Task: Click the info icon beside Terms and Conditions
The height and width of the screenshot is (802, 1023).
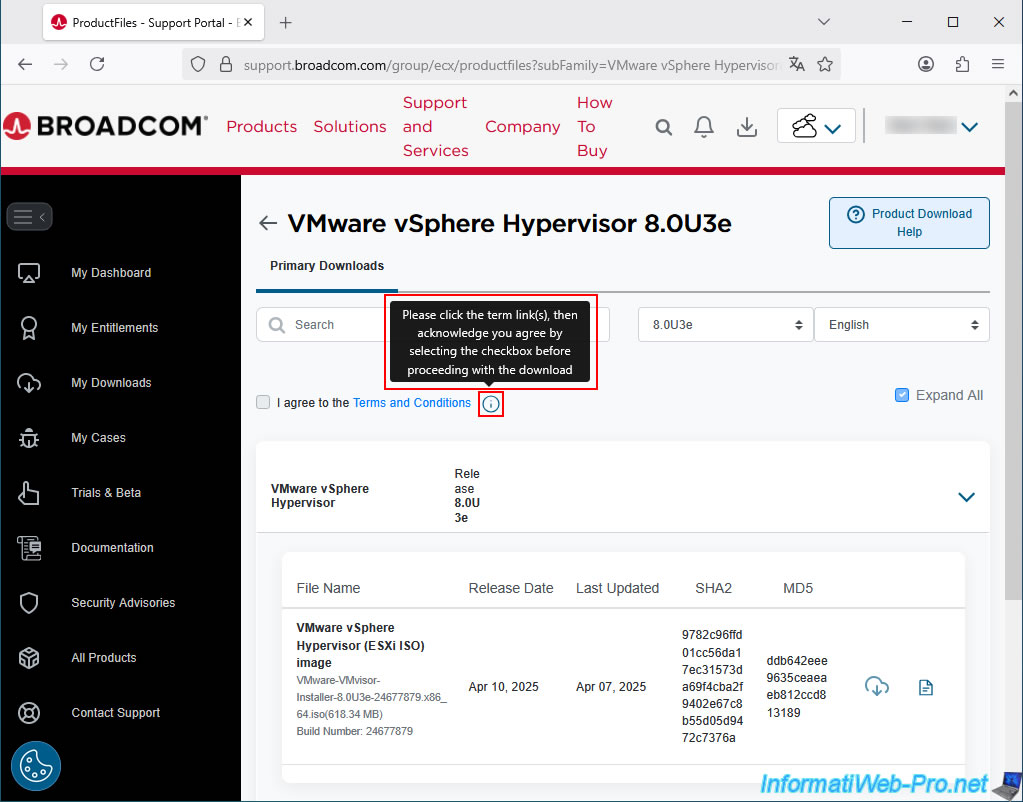Action: point(491,404)
